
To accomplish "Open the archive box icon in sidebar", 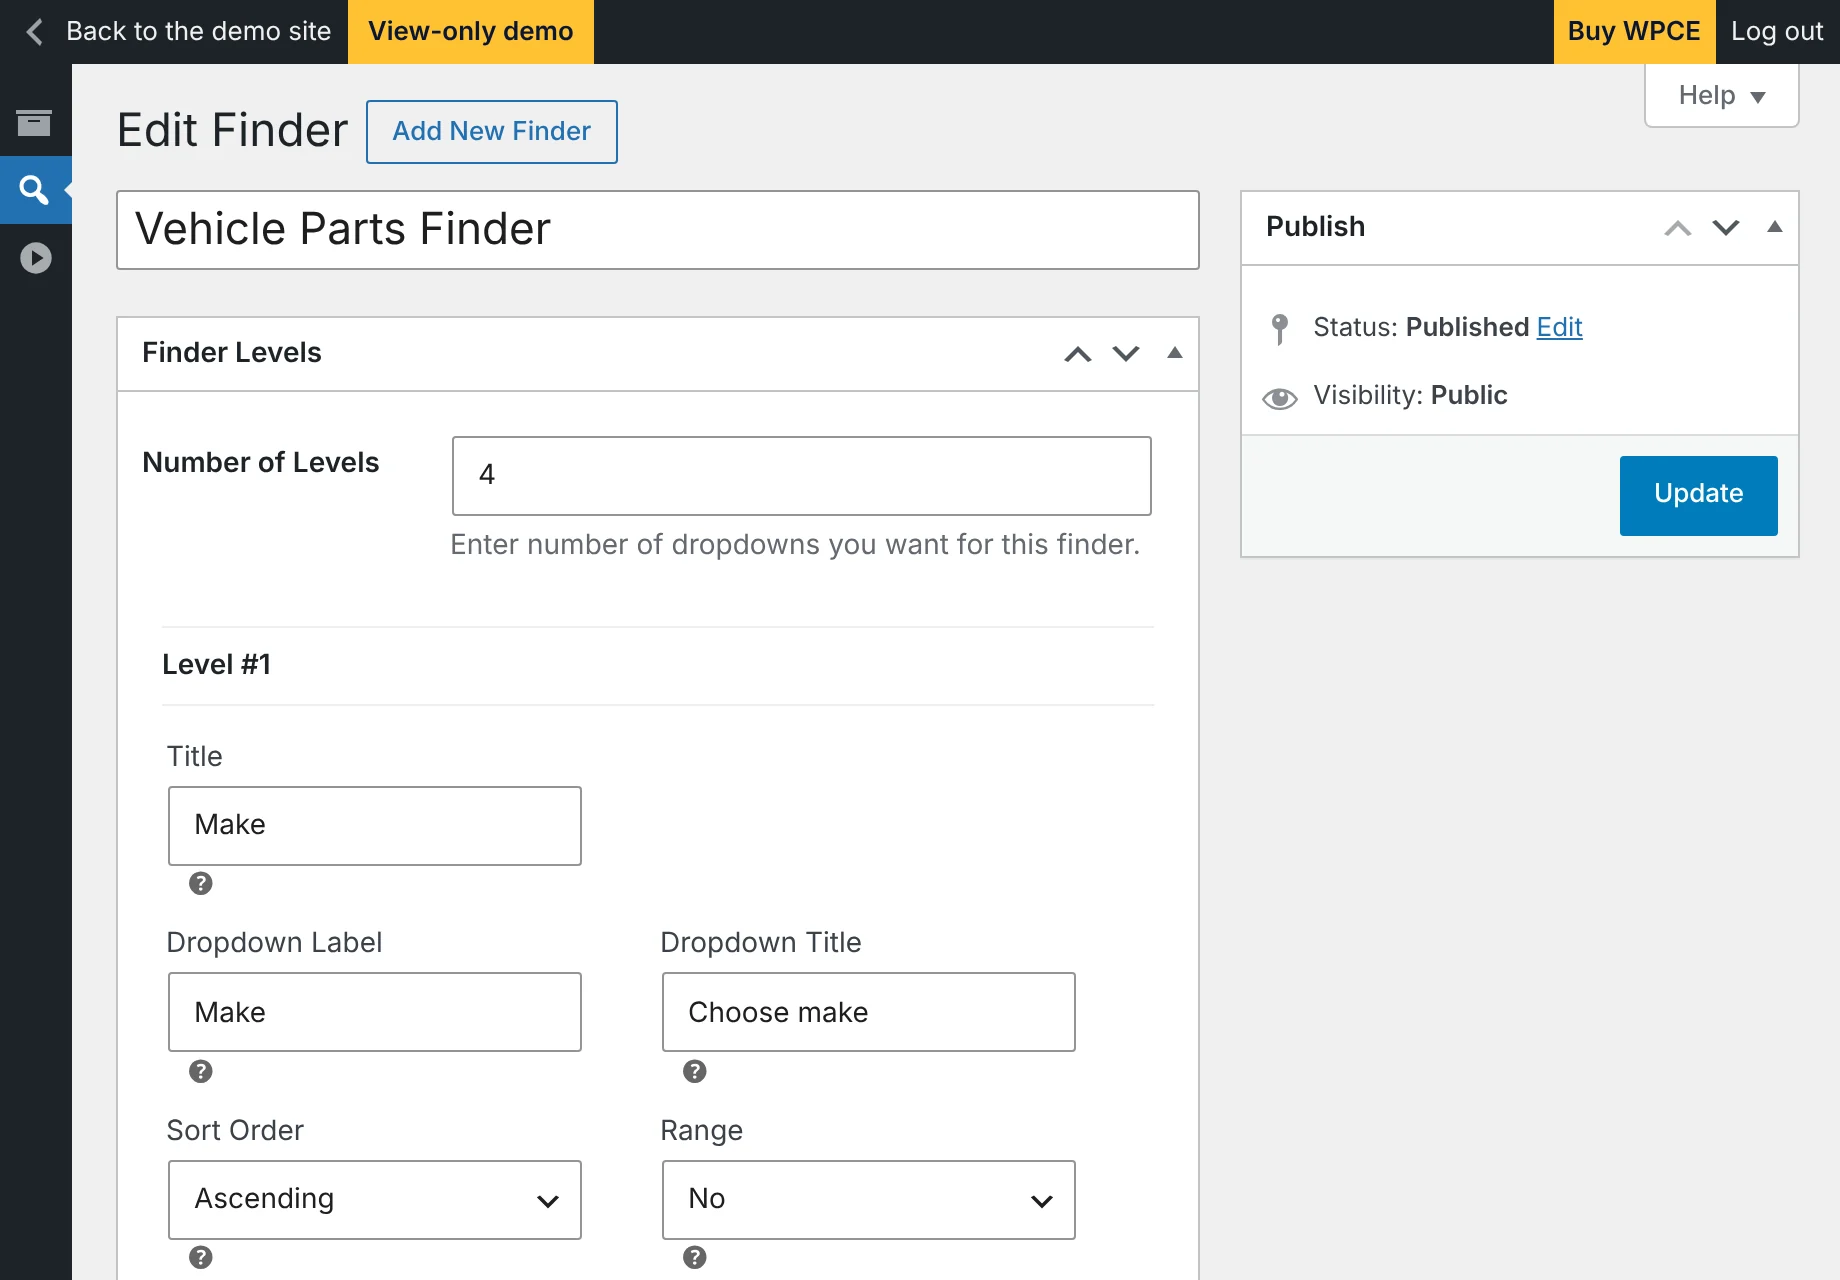I will pyautogui.click(x=34, y=123).
